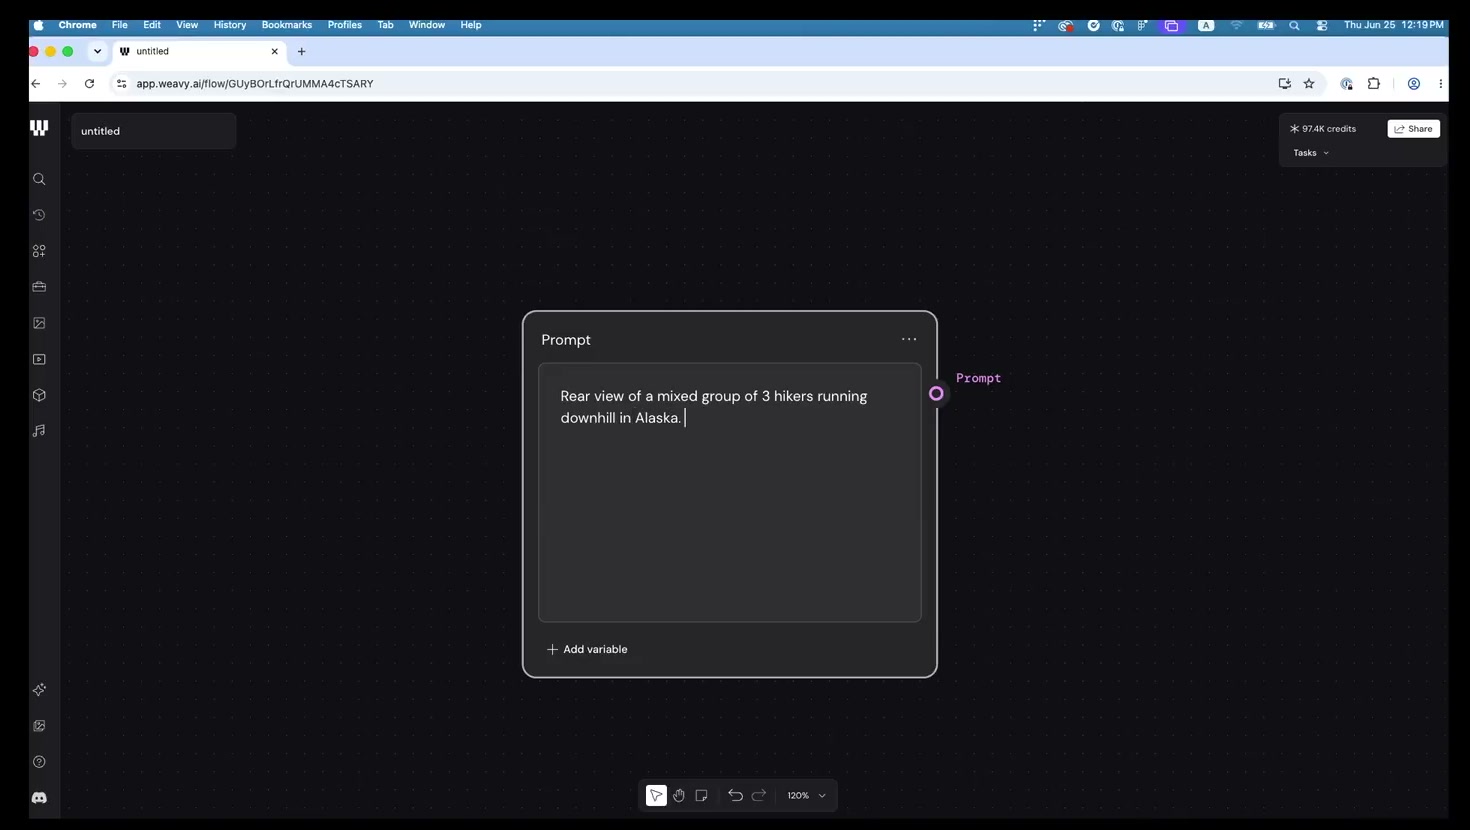This screenshot has width=1470, height=830.
Task: Select the pointer tool in bottom toolbar
Action: point(656,796)
